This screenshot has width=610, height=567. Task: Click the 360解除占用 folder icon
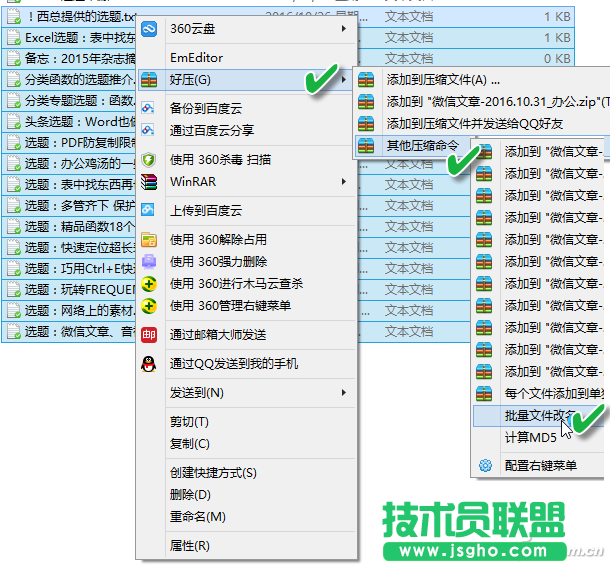click(x=149, y=240)
